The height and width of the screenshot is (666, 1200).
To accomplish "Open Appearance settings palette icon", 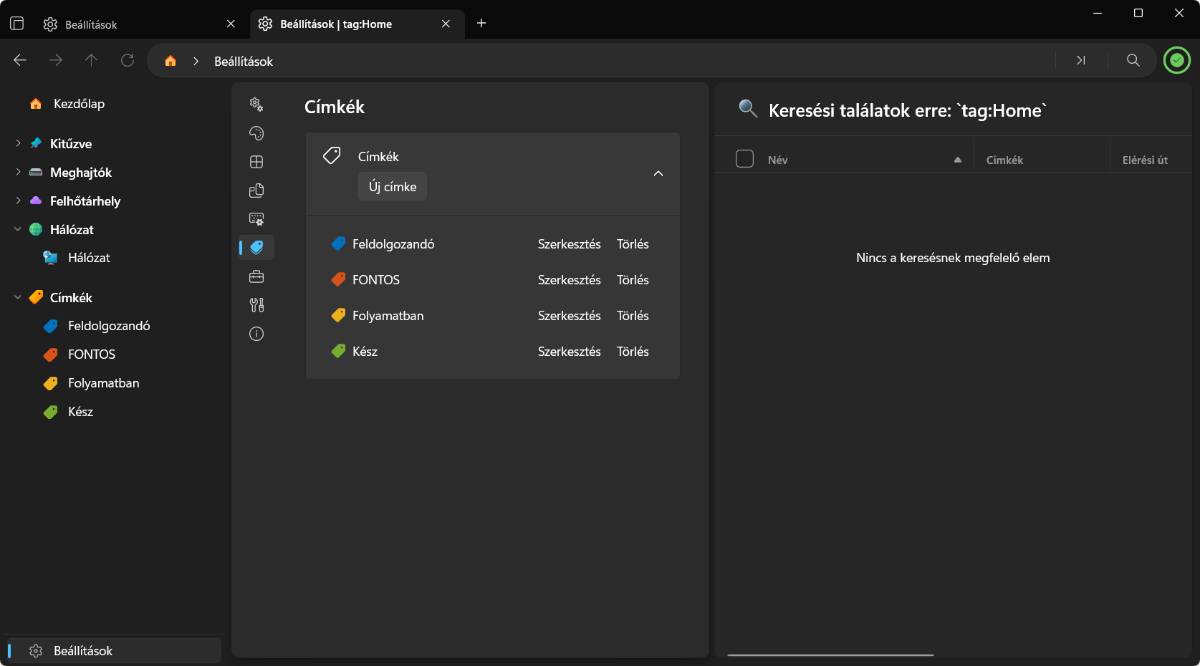I will pyautogui.click(x=256, y=133).
